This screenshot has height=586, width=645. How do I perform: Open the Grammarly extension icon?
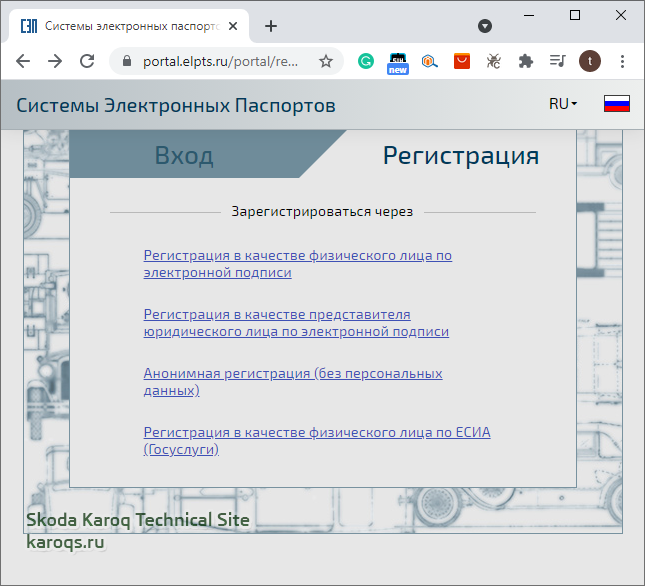(x=366, y=61)
